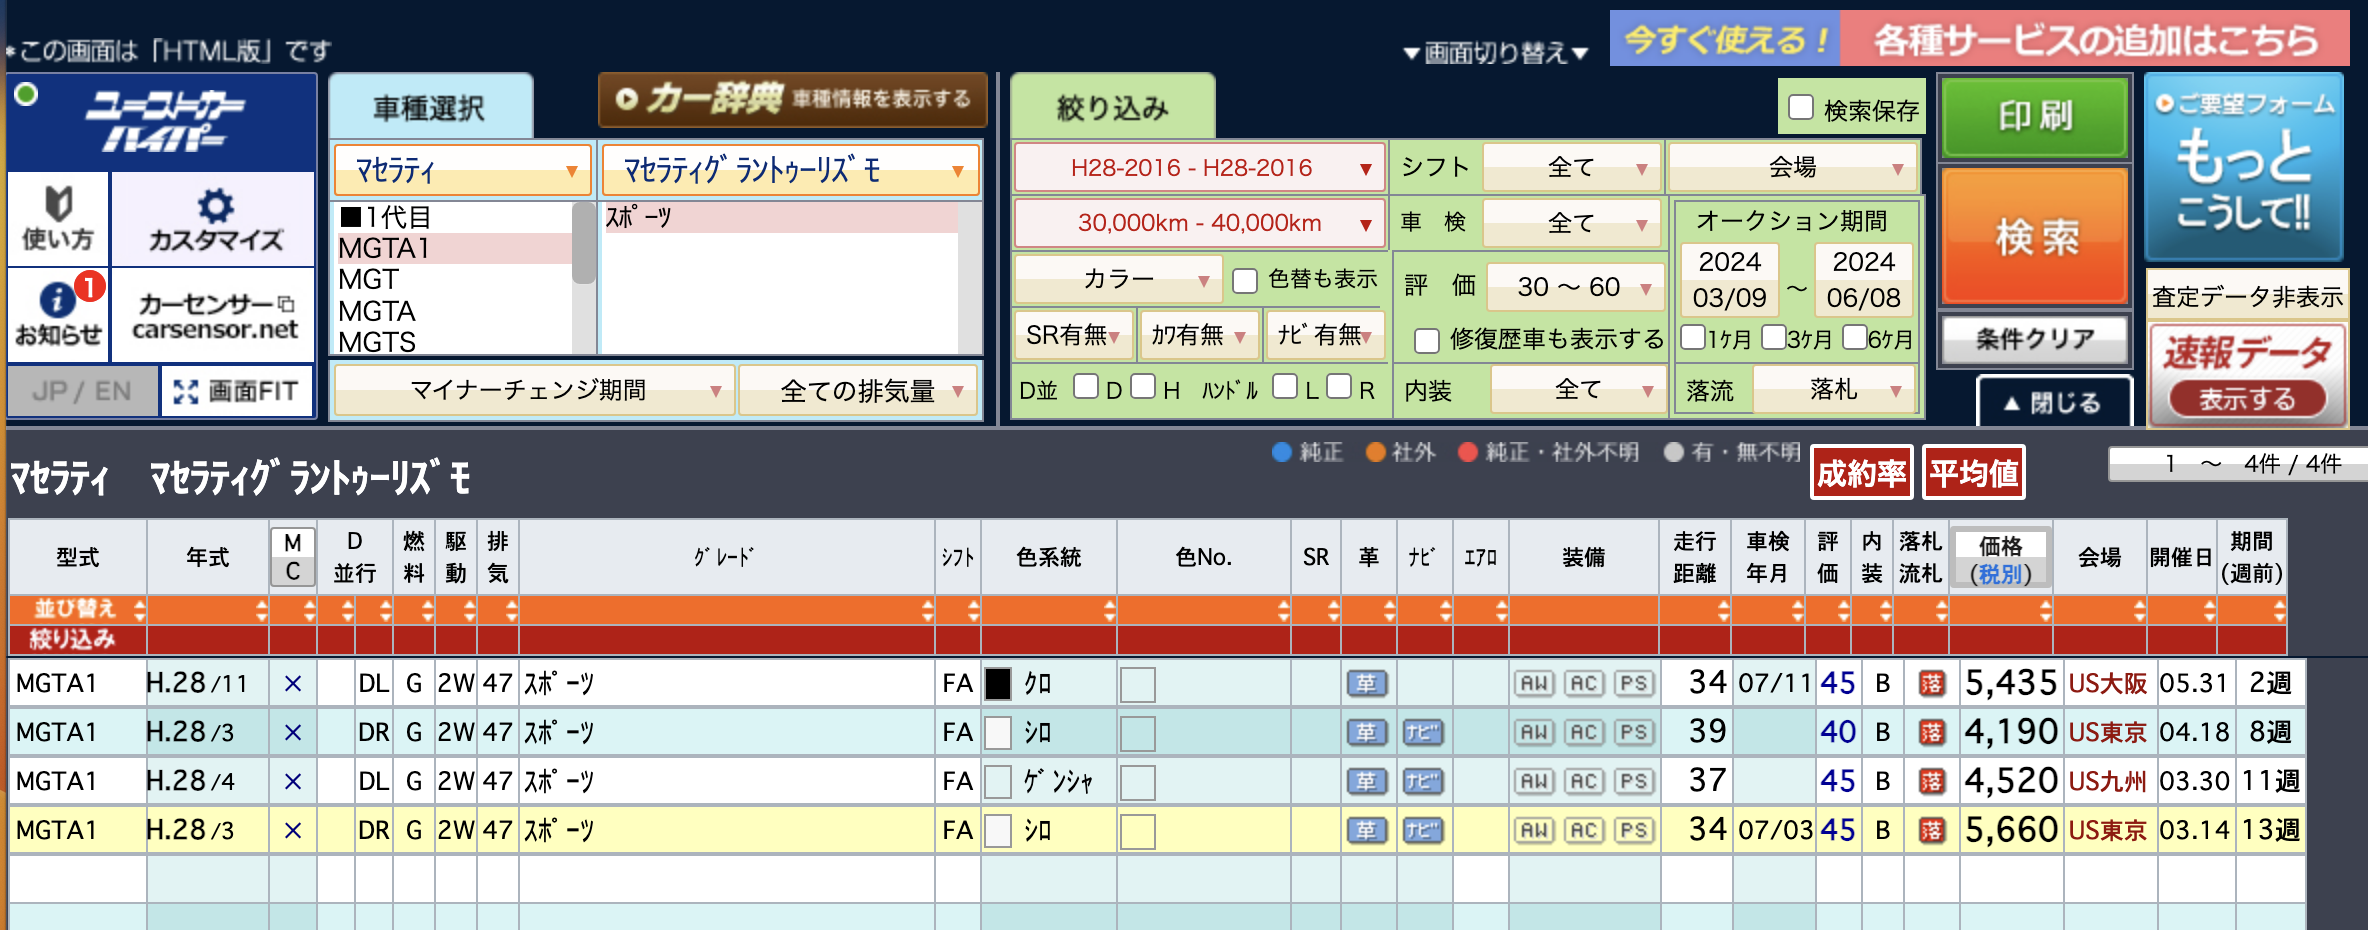This screenshot has width=2368, height=930.
Task: Click the × mark in H.28/4 row
Action: [292, 781]
